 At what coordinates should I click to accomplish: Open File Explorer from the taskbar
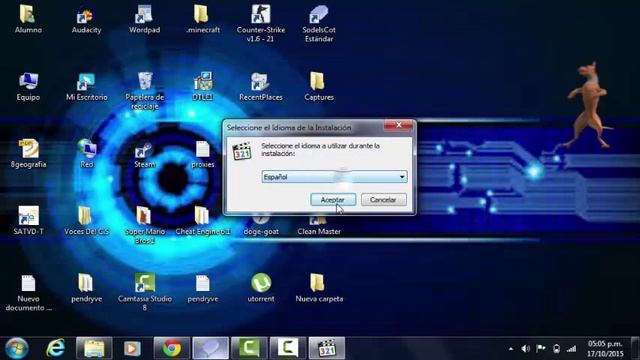[94, 348]
